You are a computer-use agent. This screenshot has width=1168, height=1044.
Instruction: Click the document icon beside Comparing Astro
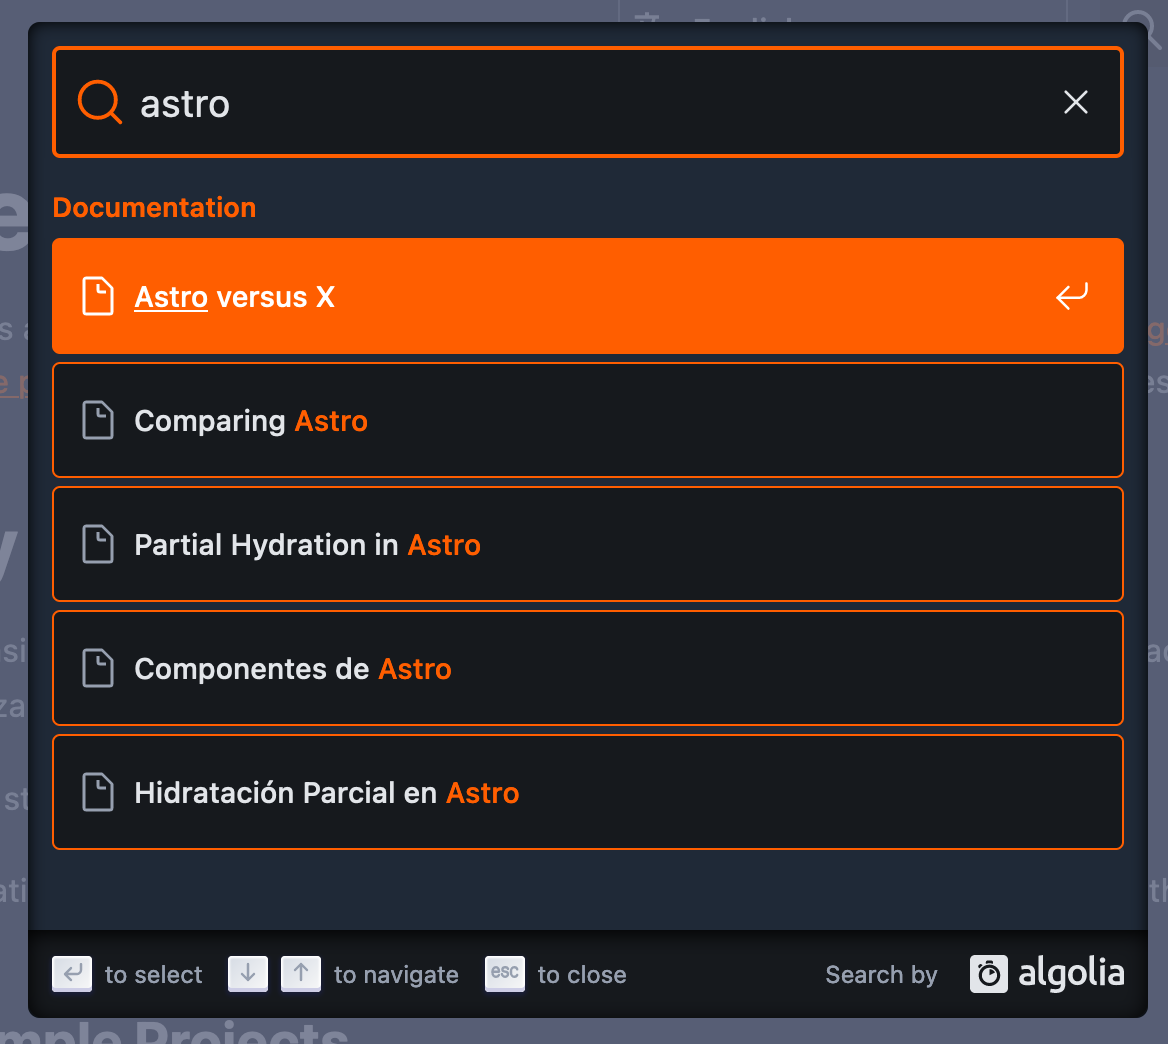tap(98, 420)
